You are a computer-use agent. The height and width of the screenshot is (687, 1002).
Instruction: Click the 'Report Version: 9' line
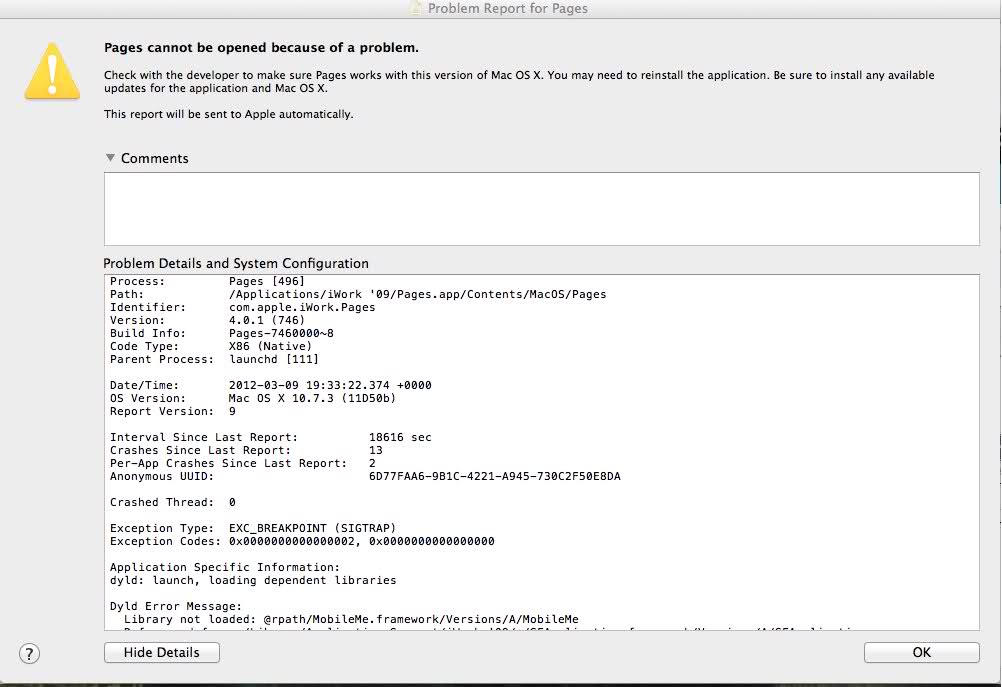[x=173, y=411]
